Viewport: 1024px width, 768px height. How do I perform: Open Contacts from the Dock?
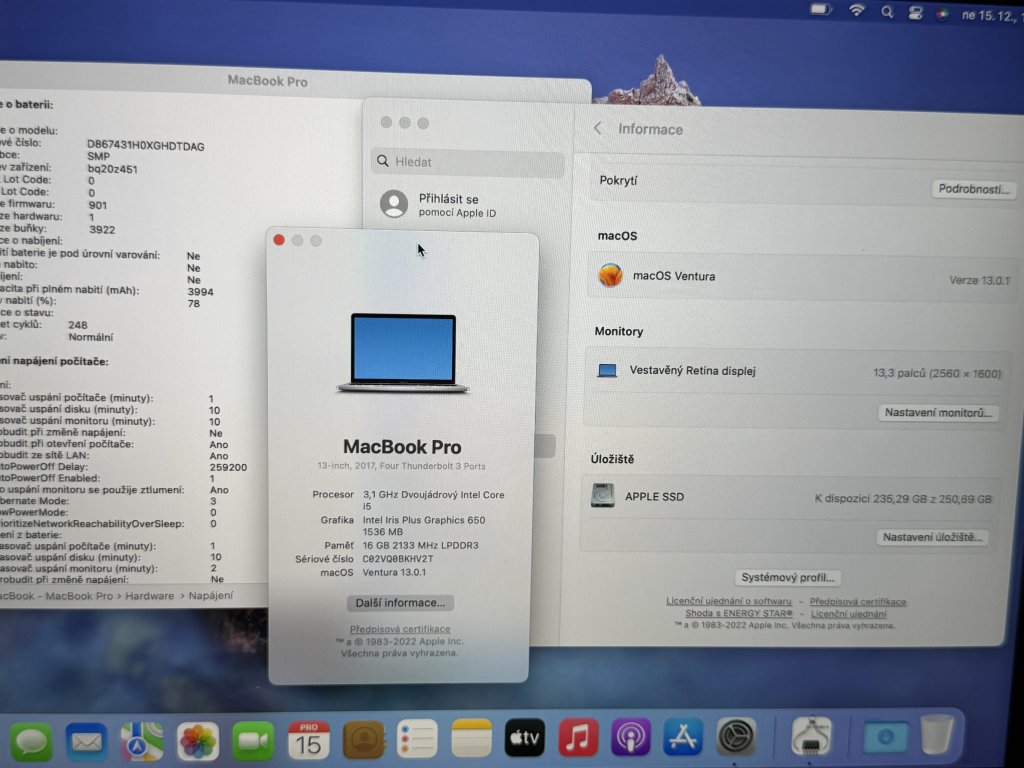click(364, 740)
